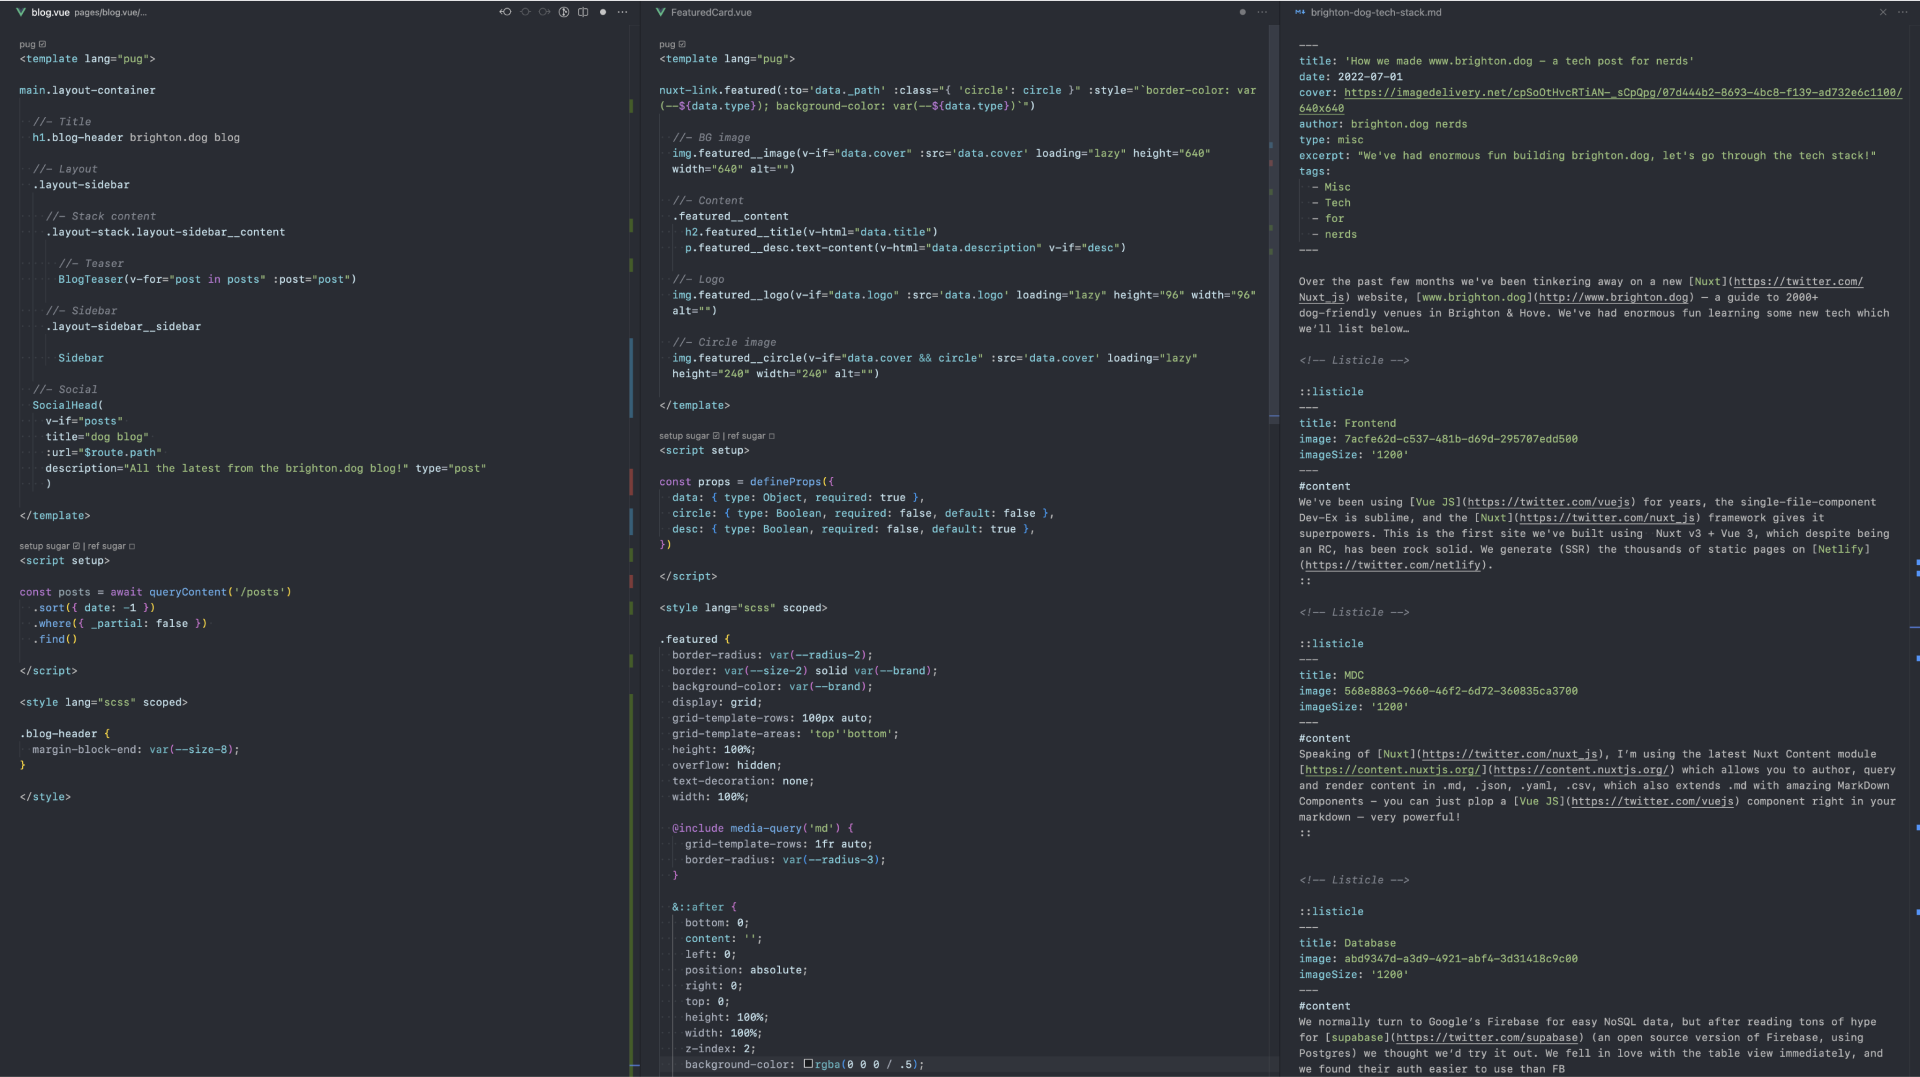The width and height of the screenshot is (1920, 1077).
Task: Open the Volar preview icon in blog.vue toolbar
Action: click(564, 12)
